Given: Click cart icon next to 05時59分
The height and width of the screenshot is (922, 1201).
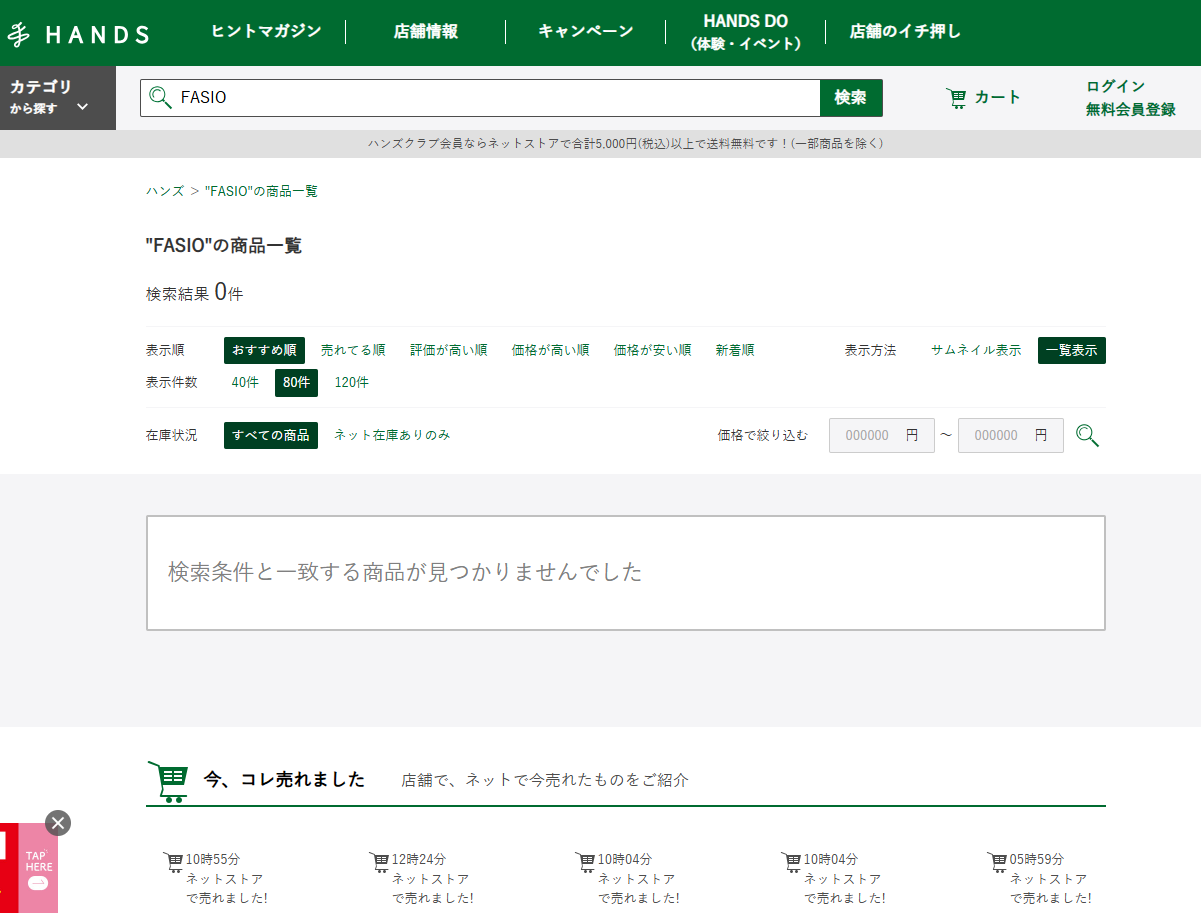Looking at the screenshot, I should [x=998, y=860].
